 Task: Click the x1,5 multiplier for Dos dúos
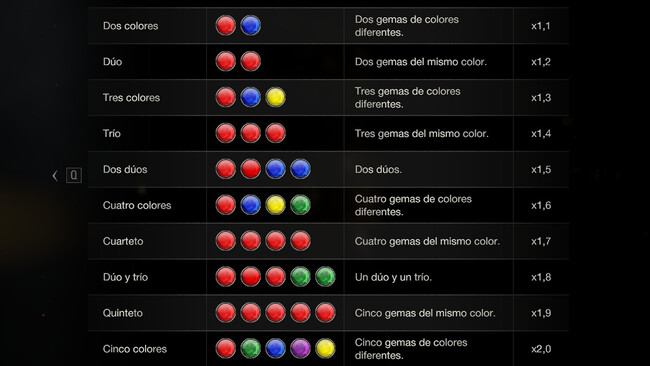[541, 170]
